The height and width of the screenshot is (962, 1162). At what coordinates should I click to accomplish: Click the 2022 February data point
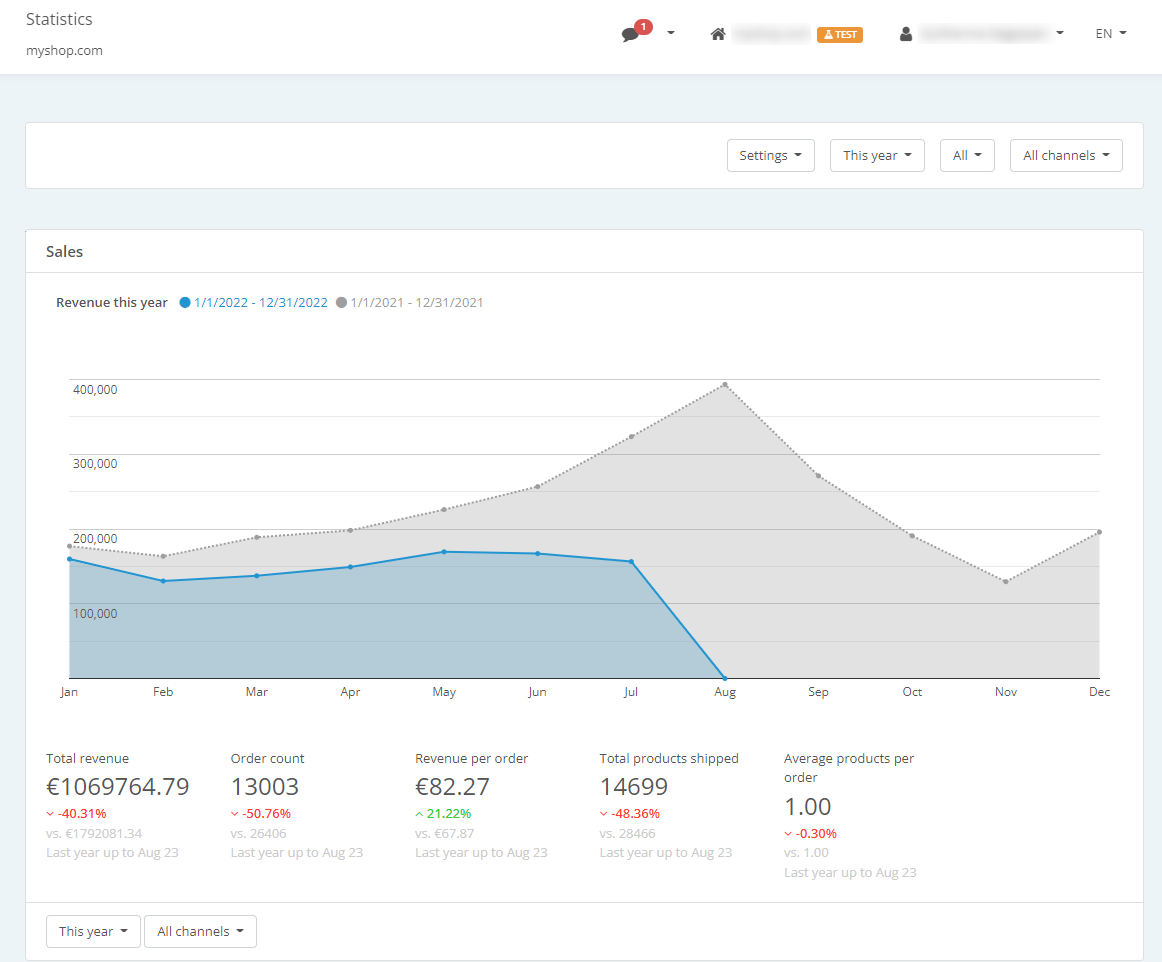163,581
